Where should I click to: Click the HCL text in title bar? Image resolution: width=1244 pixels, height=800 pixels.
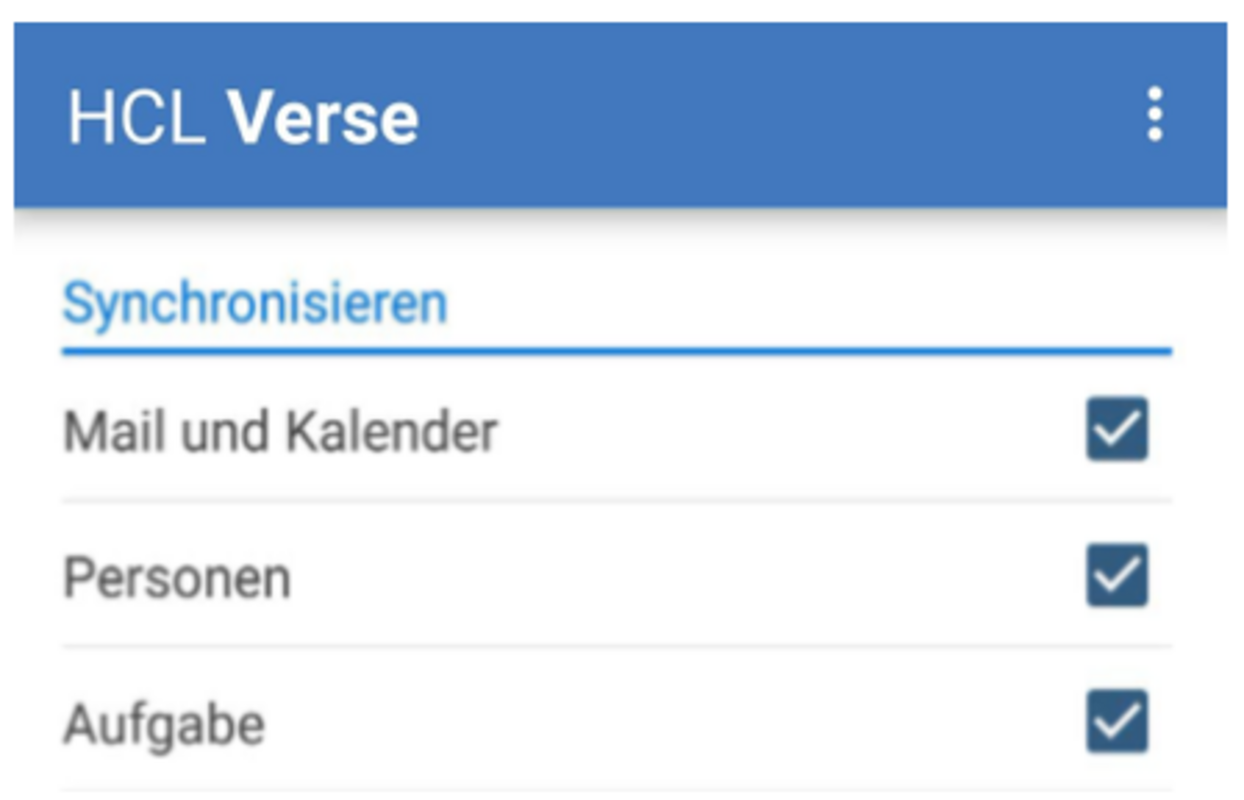click(x=137, y=118)
